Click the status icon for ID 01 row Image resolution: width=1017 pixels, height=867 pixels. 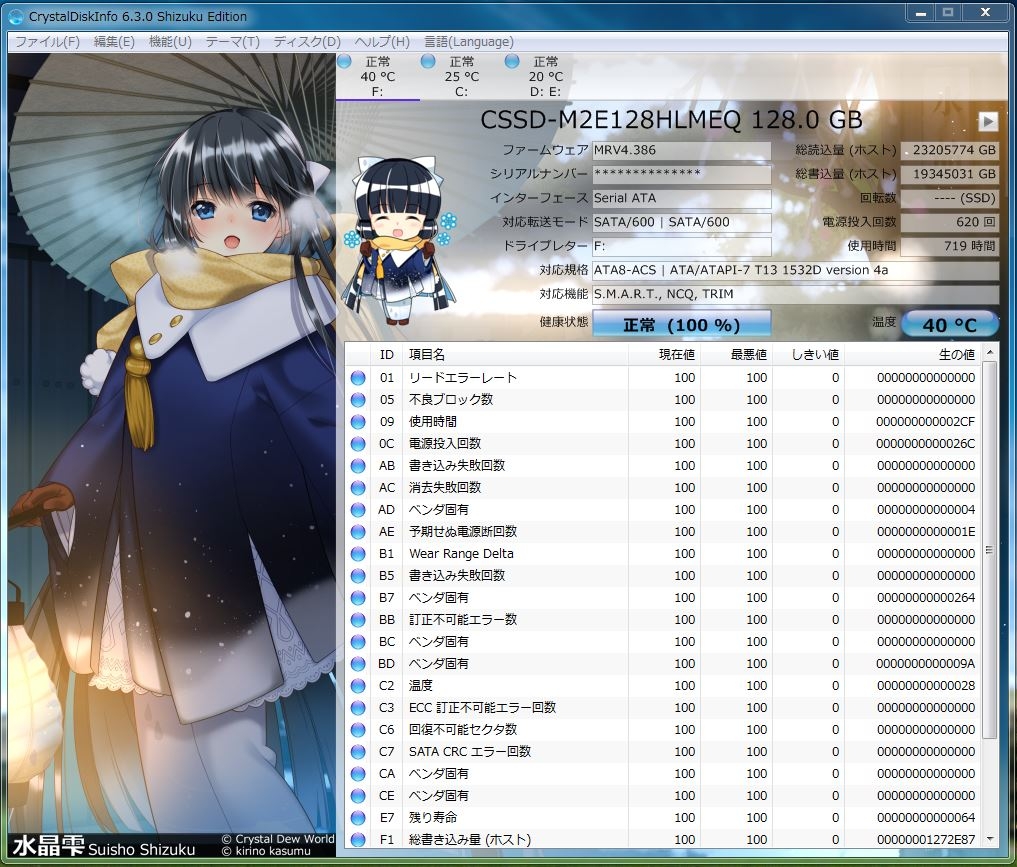tap(358, 378)
